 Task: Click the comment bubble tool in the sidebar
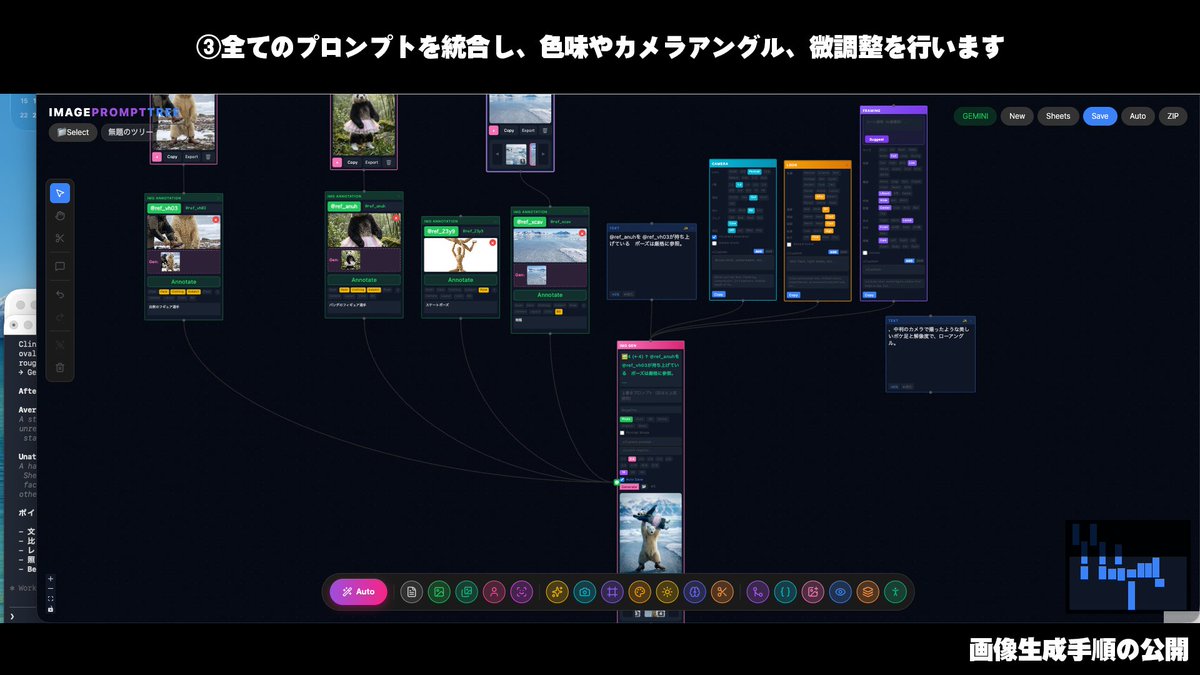click(x=60, y=267)
